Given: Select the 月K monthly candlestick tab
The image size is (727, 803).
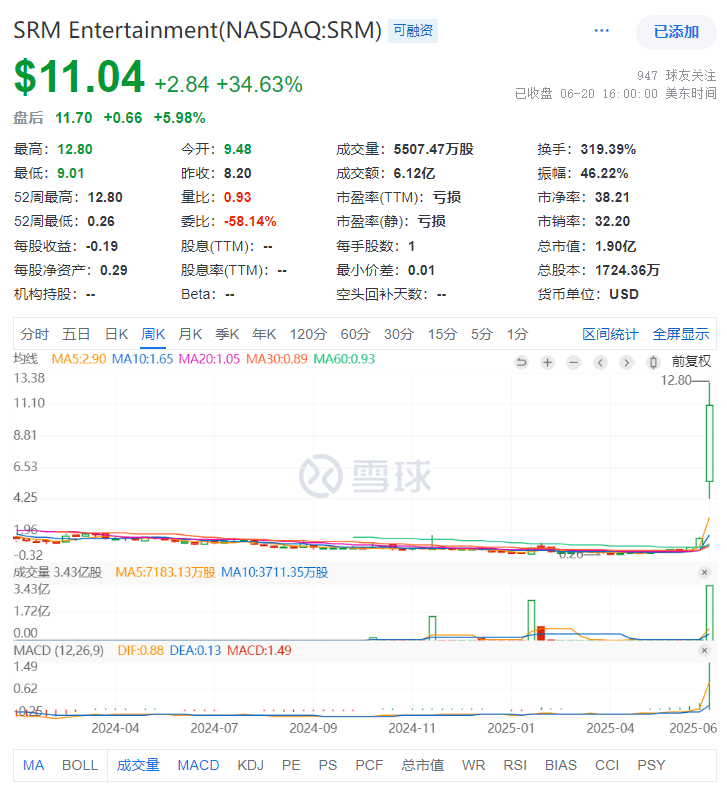Looking at the screenshot, I should (x=190, y=334).
